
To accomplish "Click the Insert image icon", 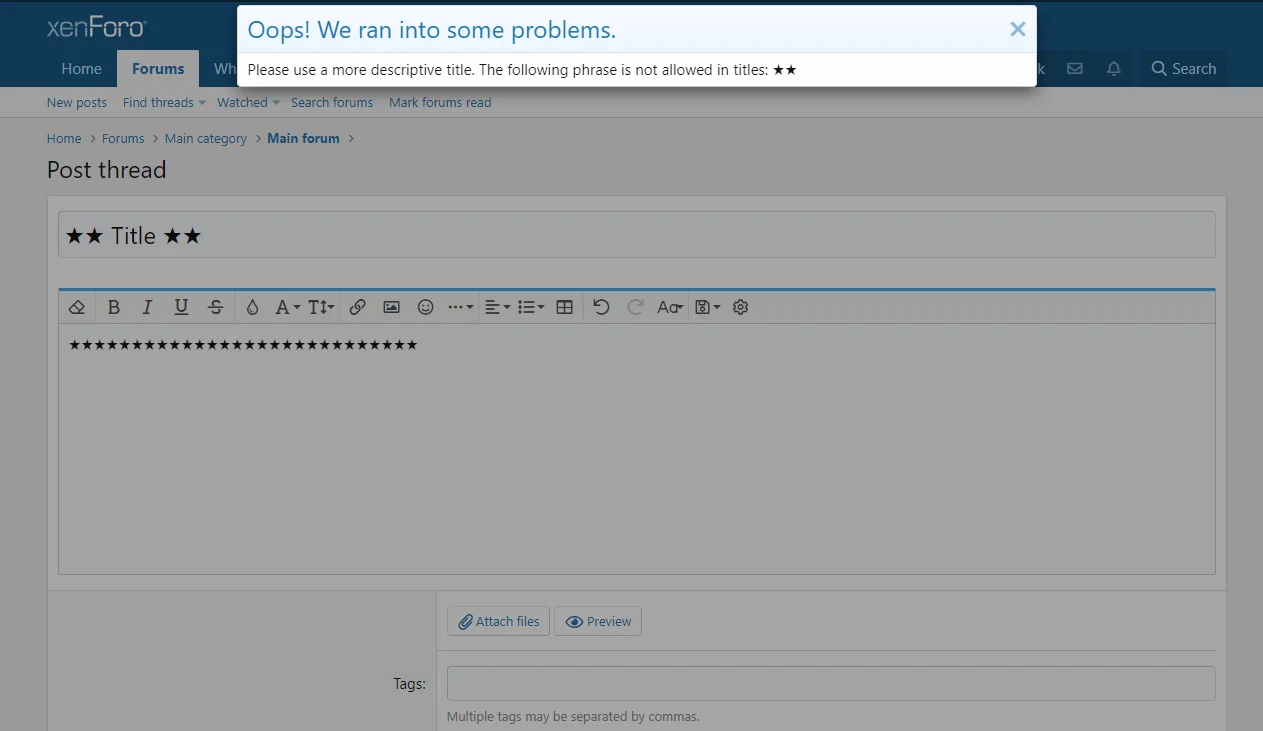I will (391, 308).
